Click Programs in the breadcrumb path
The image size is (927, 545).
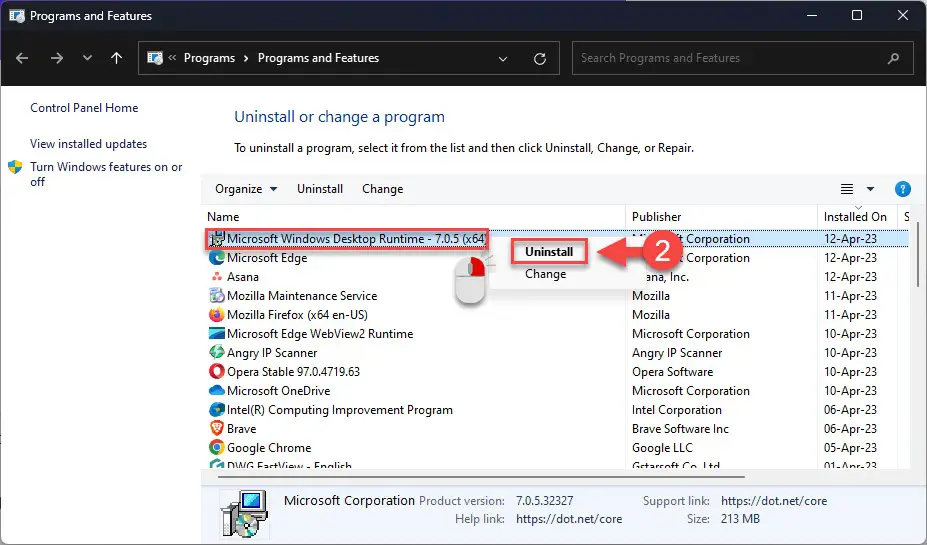click(x=209, y=58)
